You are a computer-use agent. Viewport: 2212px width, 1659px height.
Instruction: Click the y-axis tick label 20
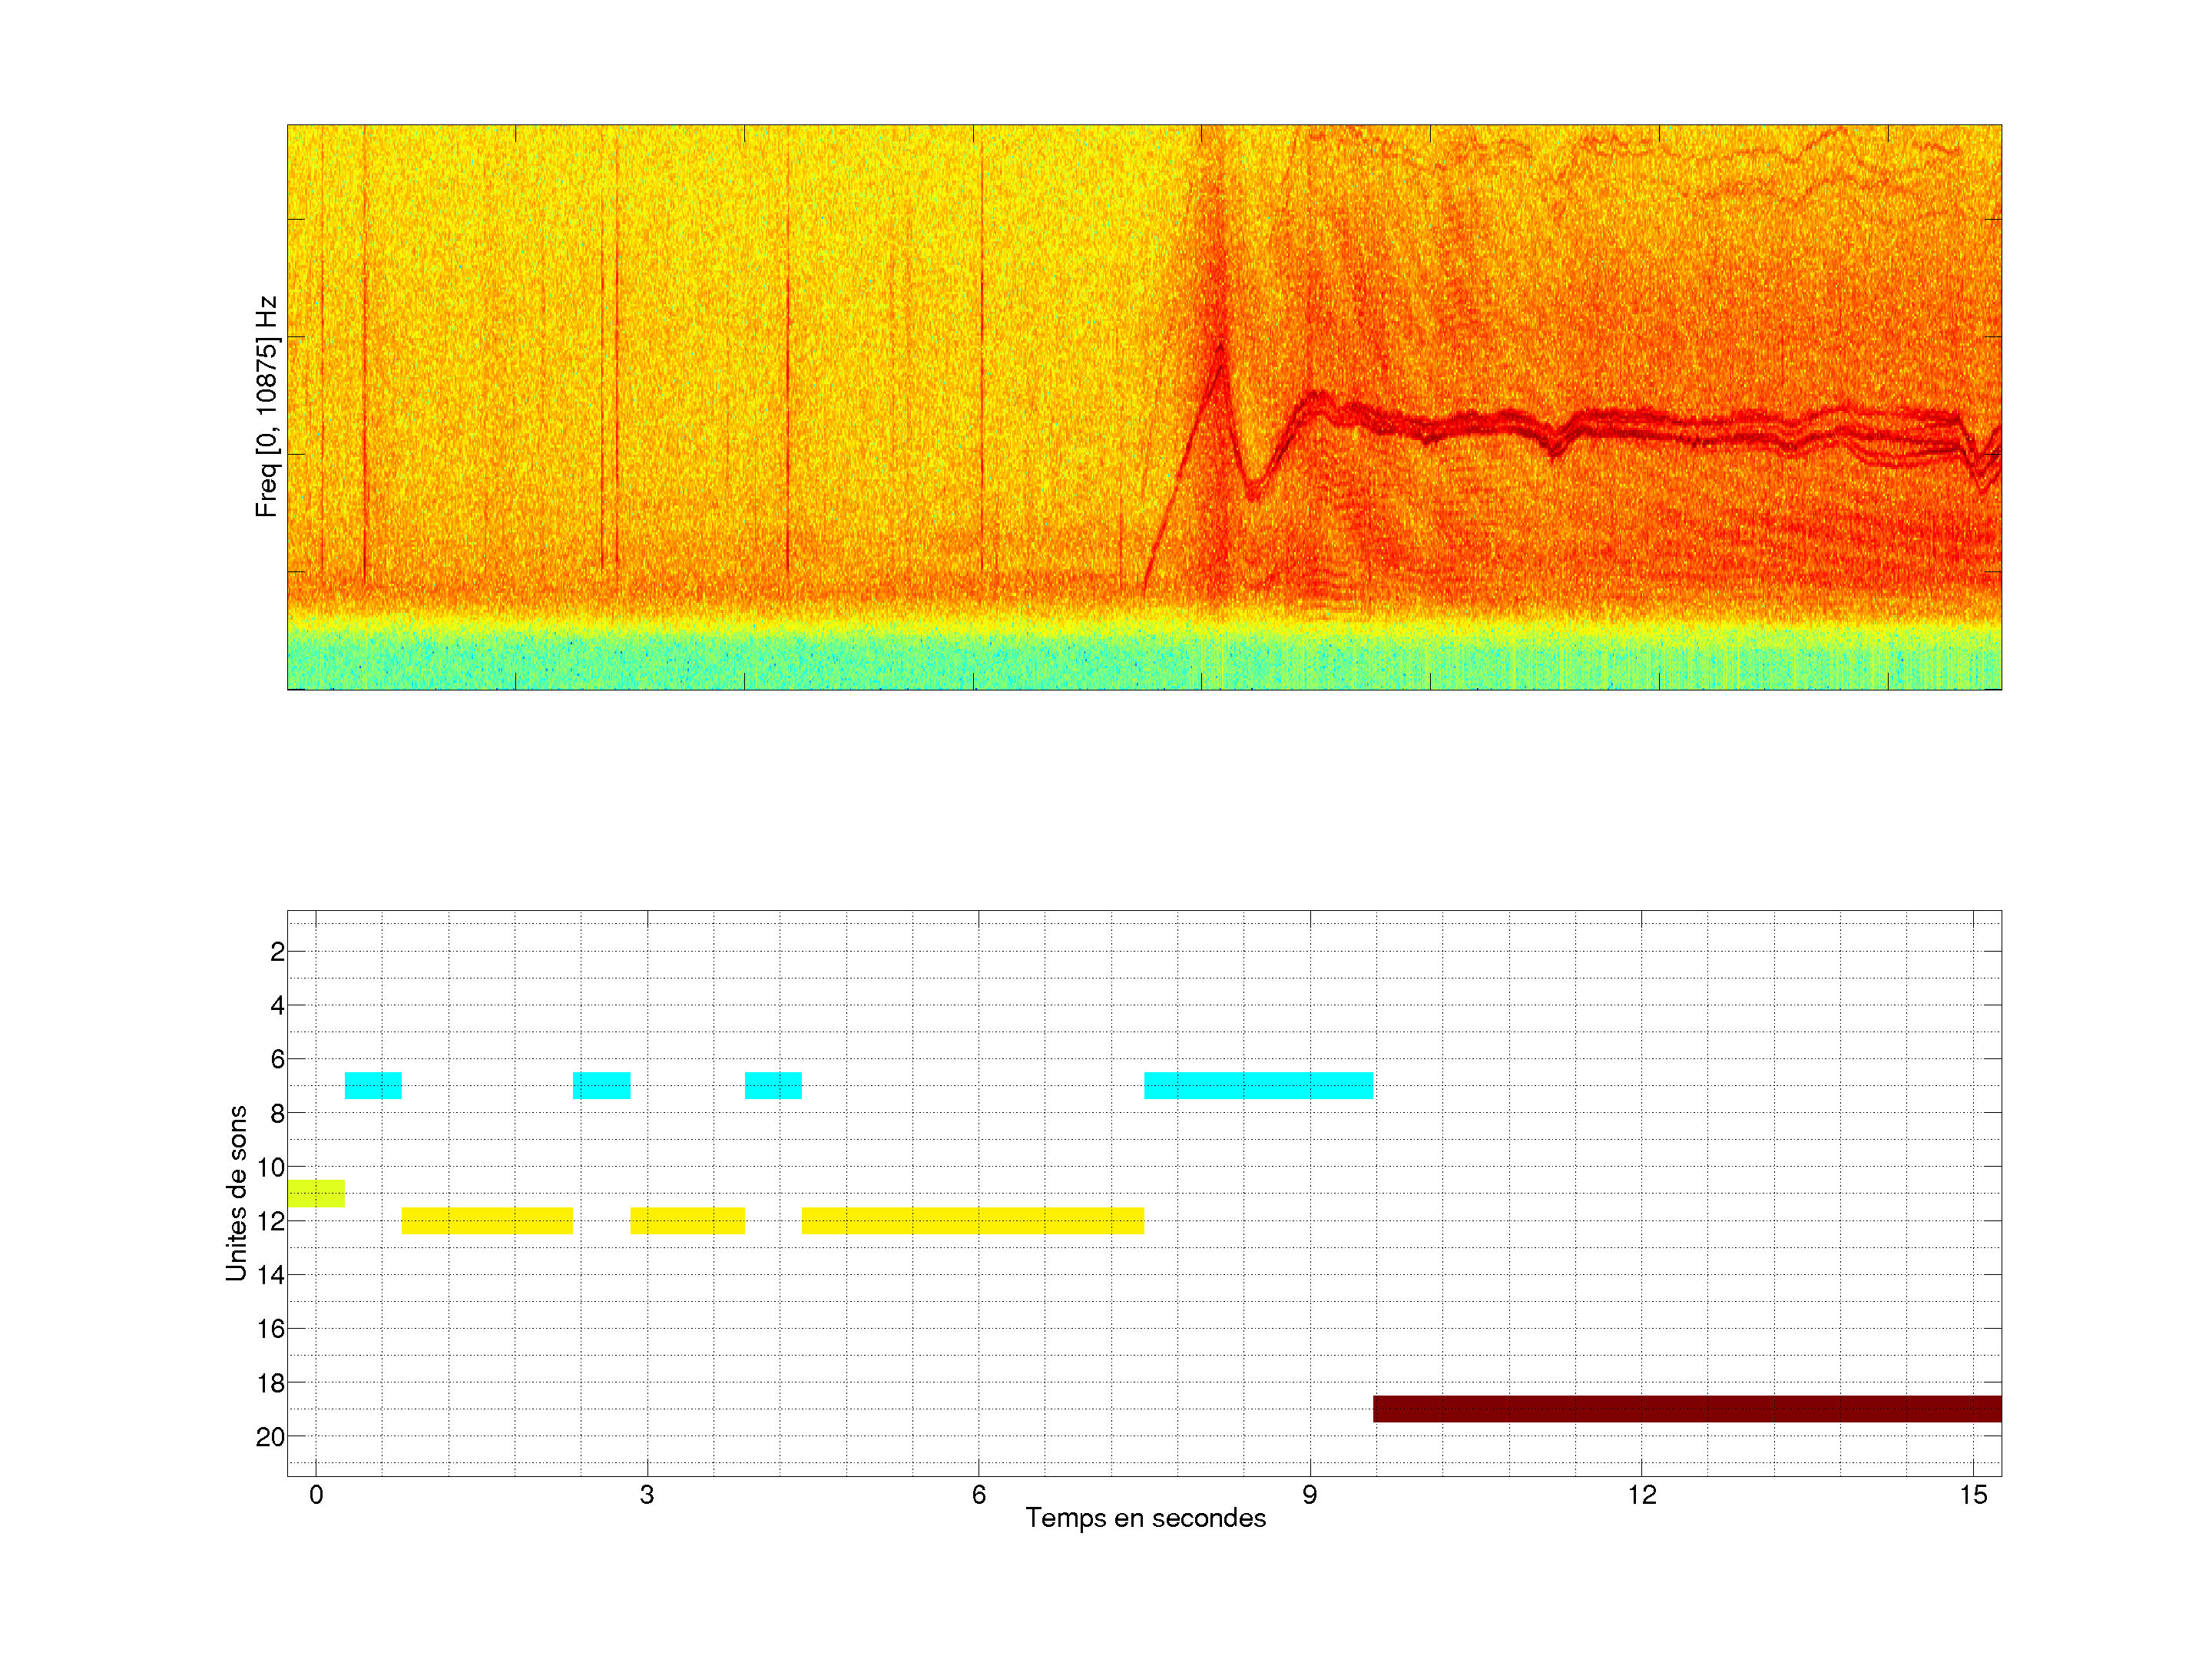coord(270,1437)
